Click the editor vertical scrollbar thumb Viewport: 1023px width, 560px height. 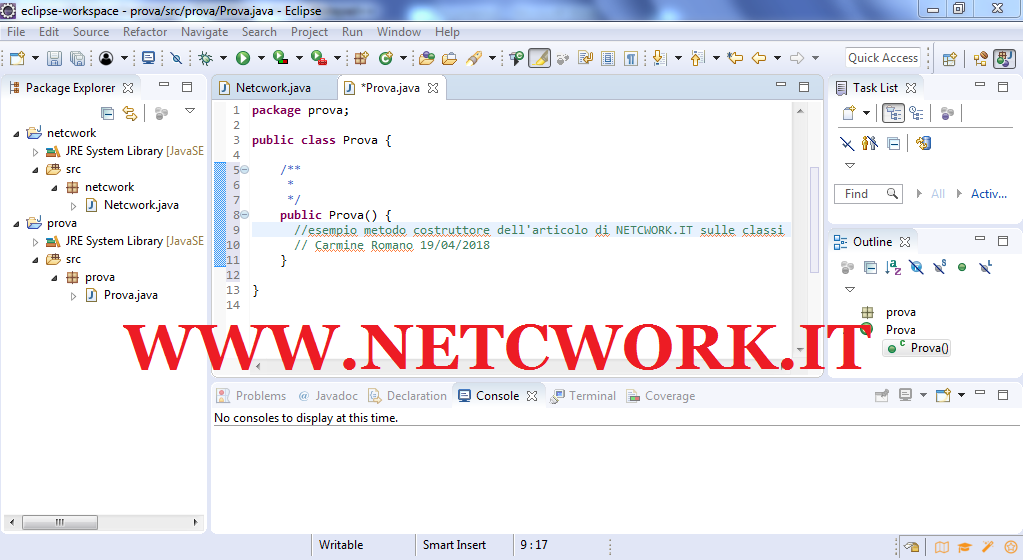(814, 220)
